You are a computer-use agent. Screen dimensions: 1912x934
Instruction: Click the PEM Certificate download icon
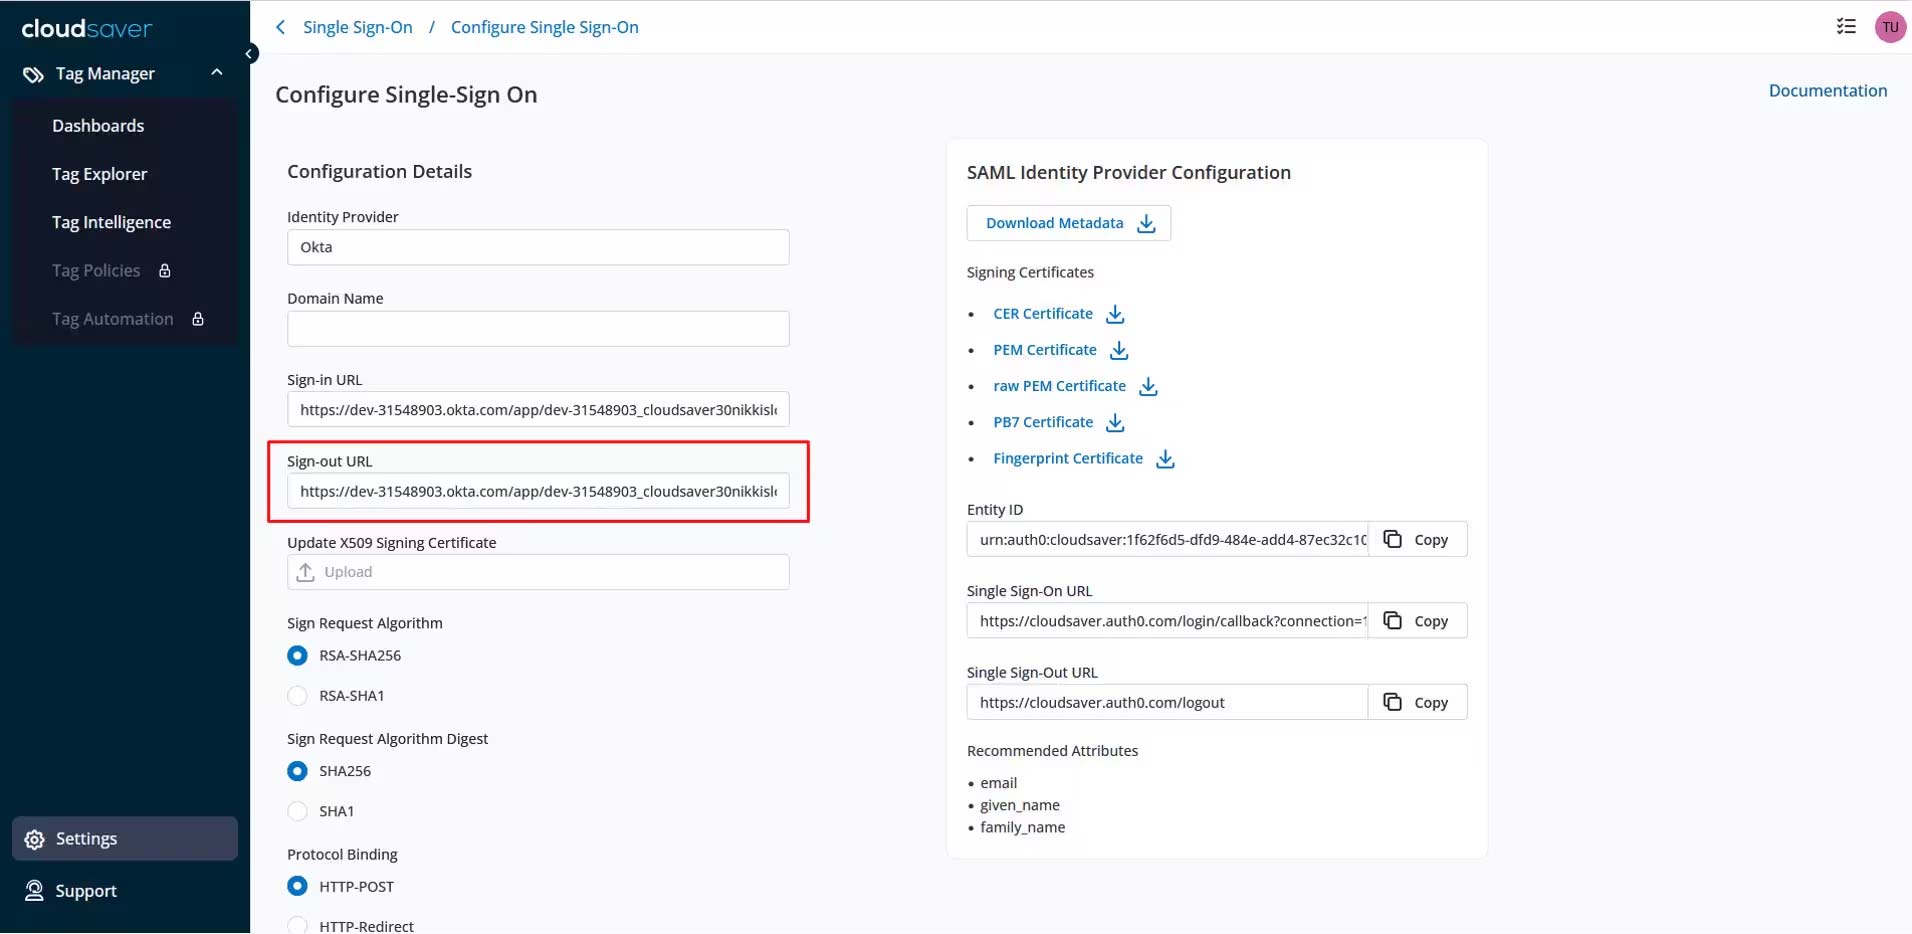click(1119, 350)
